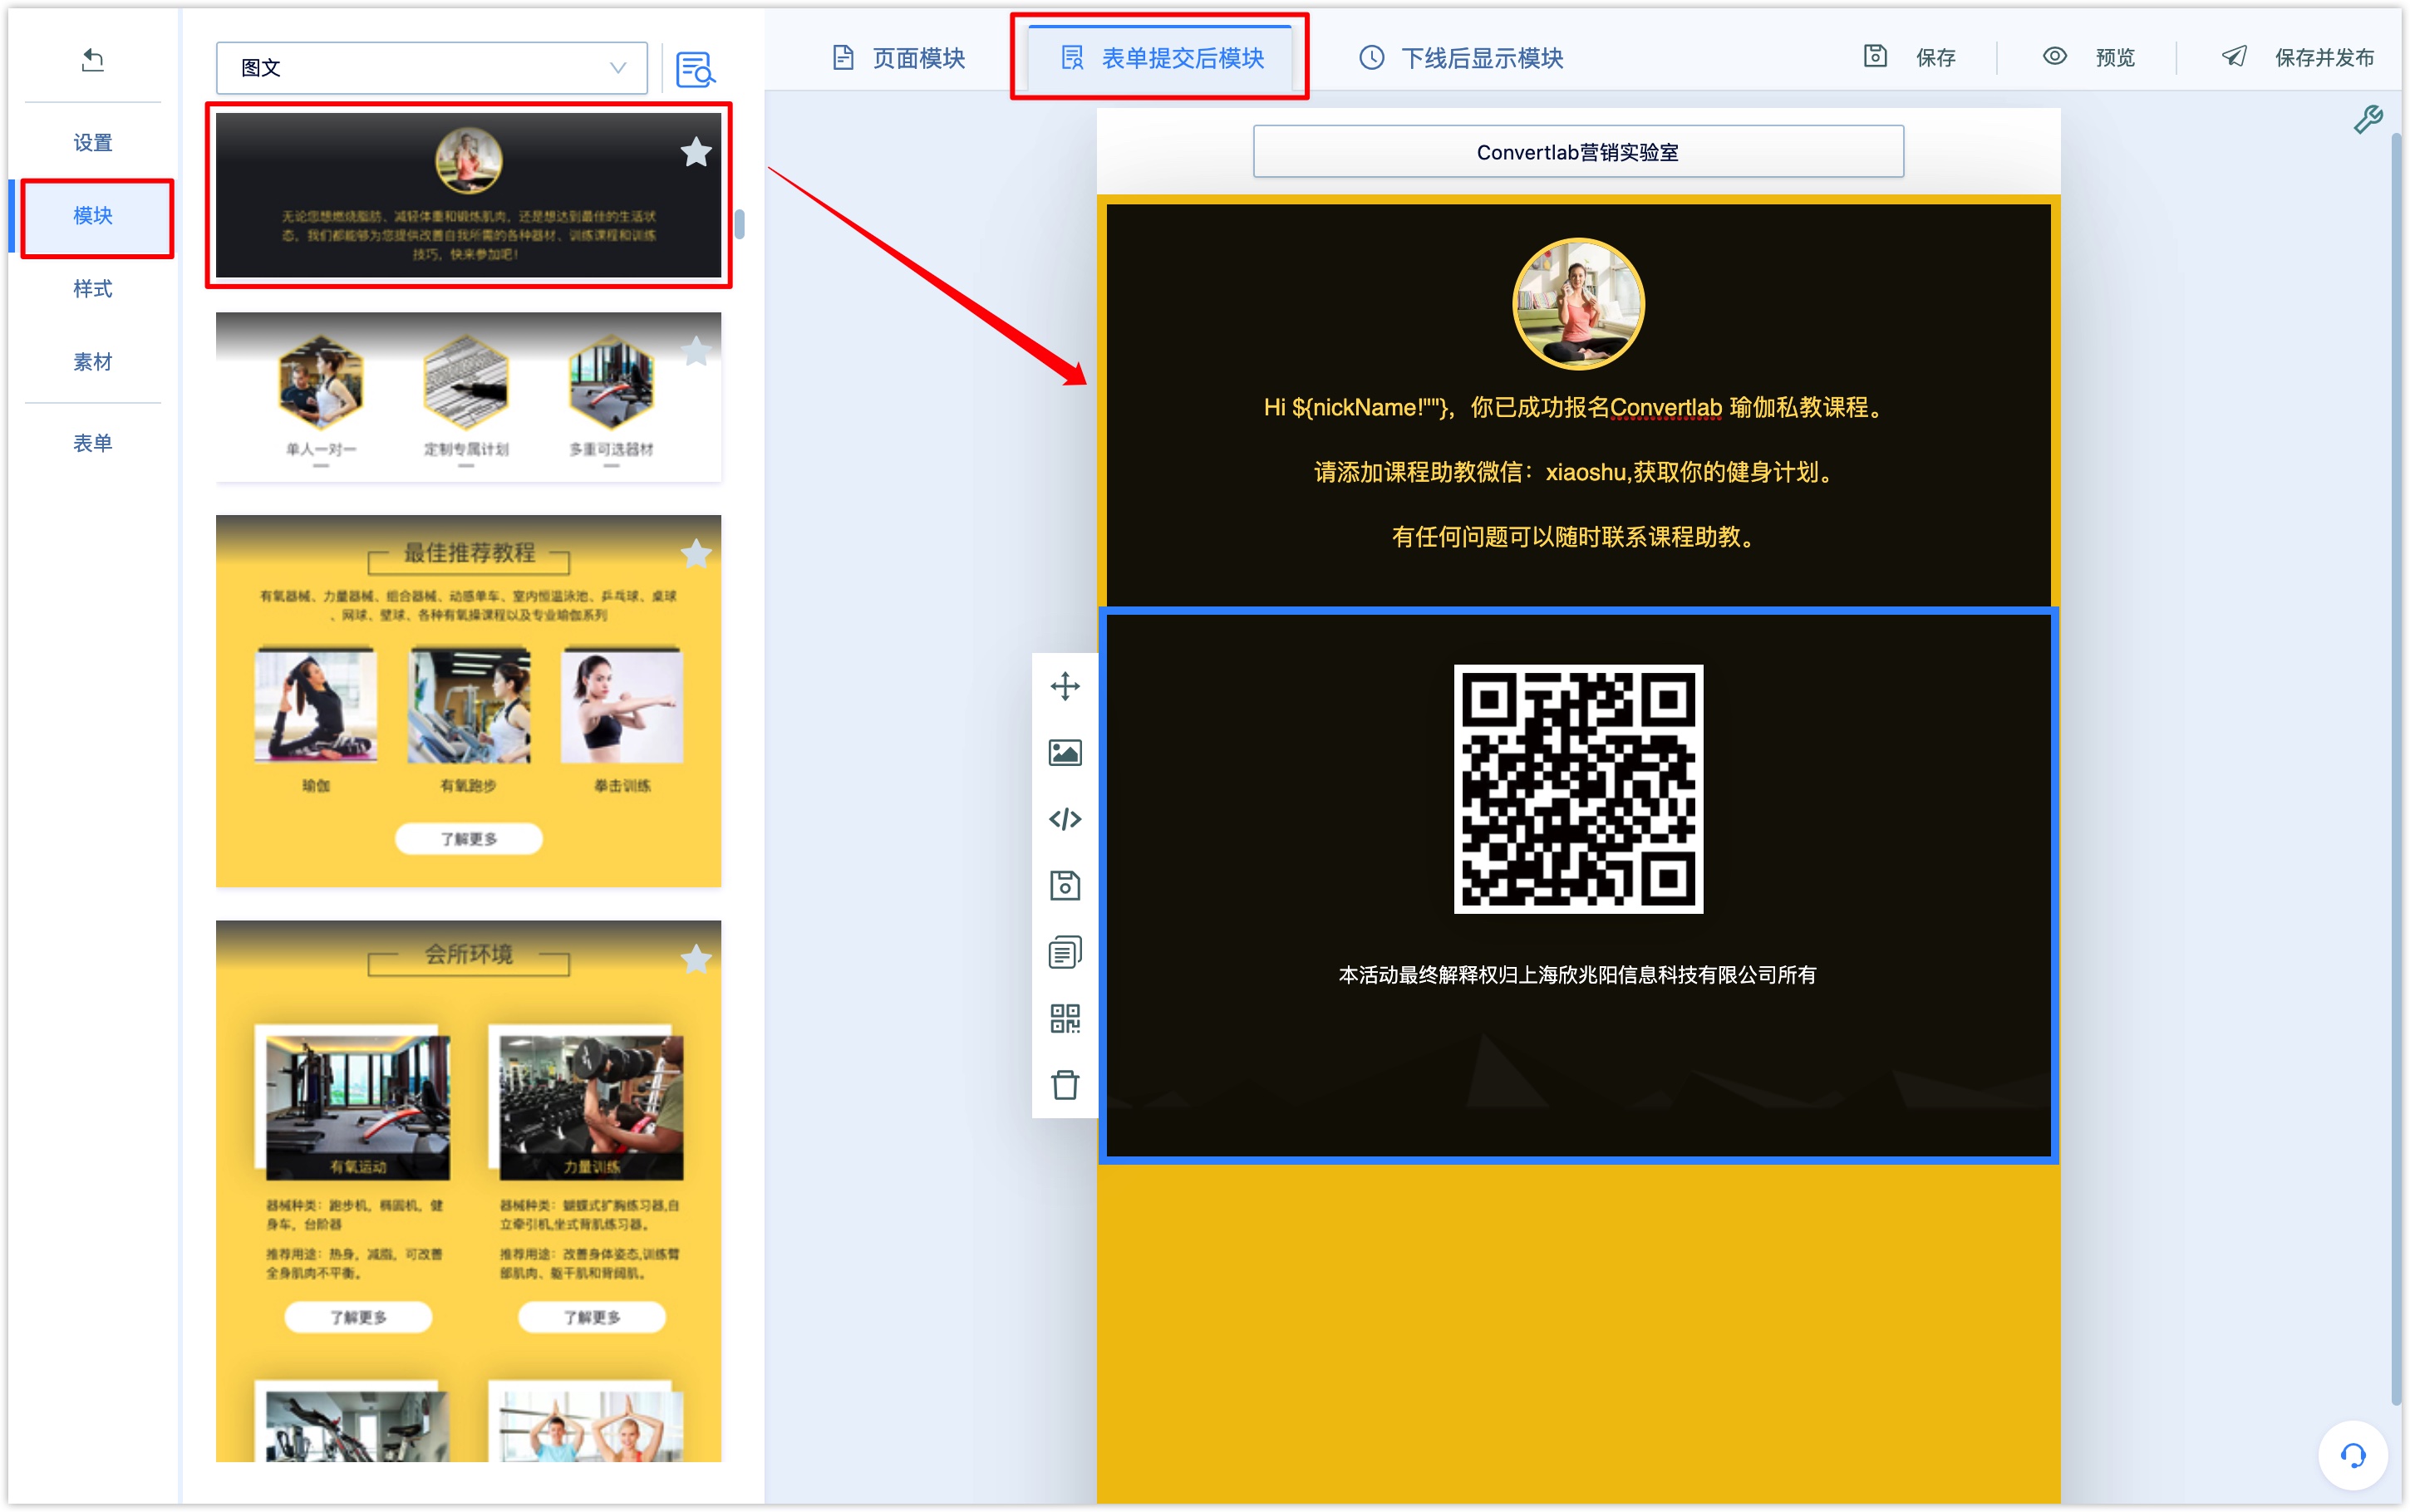This screenshot has width=2410, height=1512.
Task: Select the dark avatar text template thumbnail
Action: [x=468, y=195]
